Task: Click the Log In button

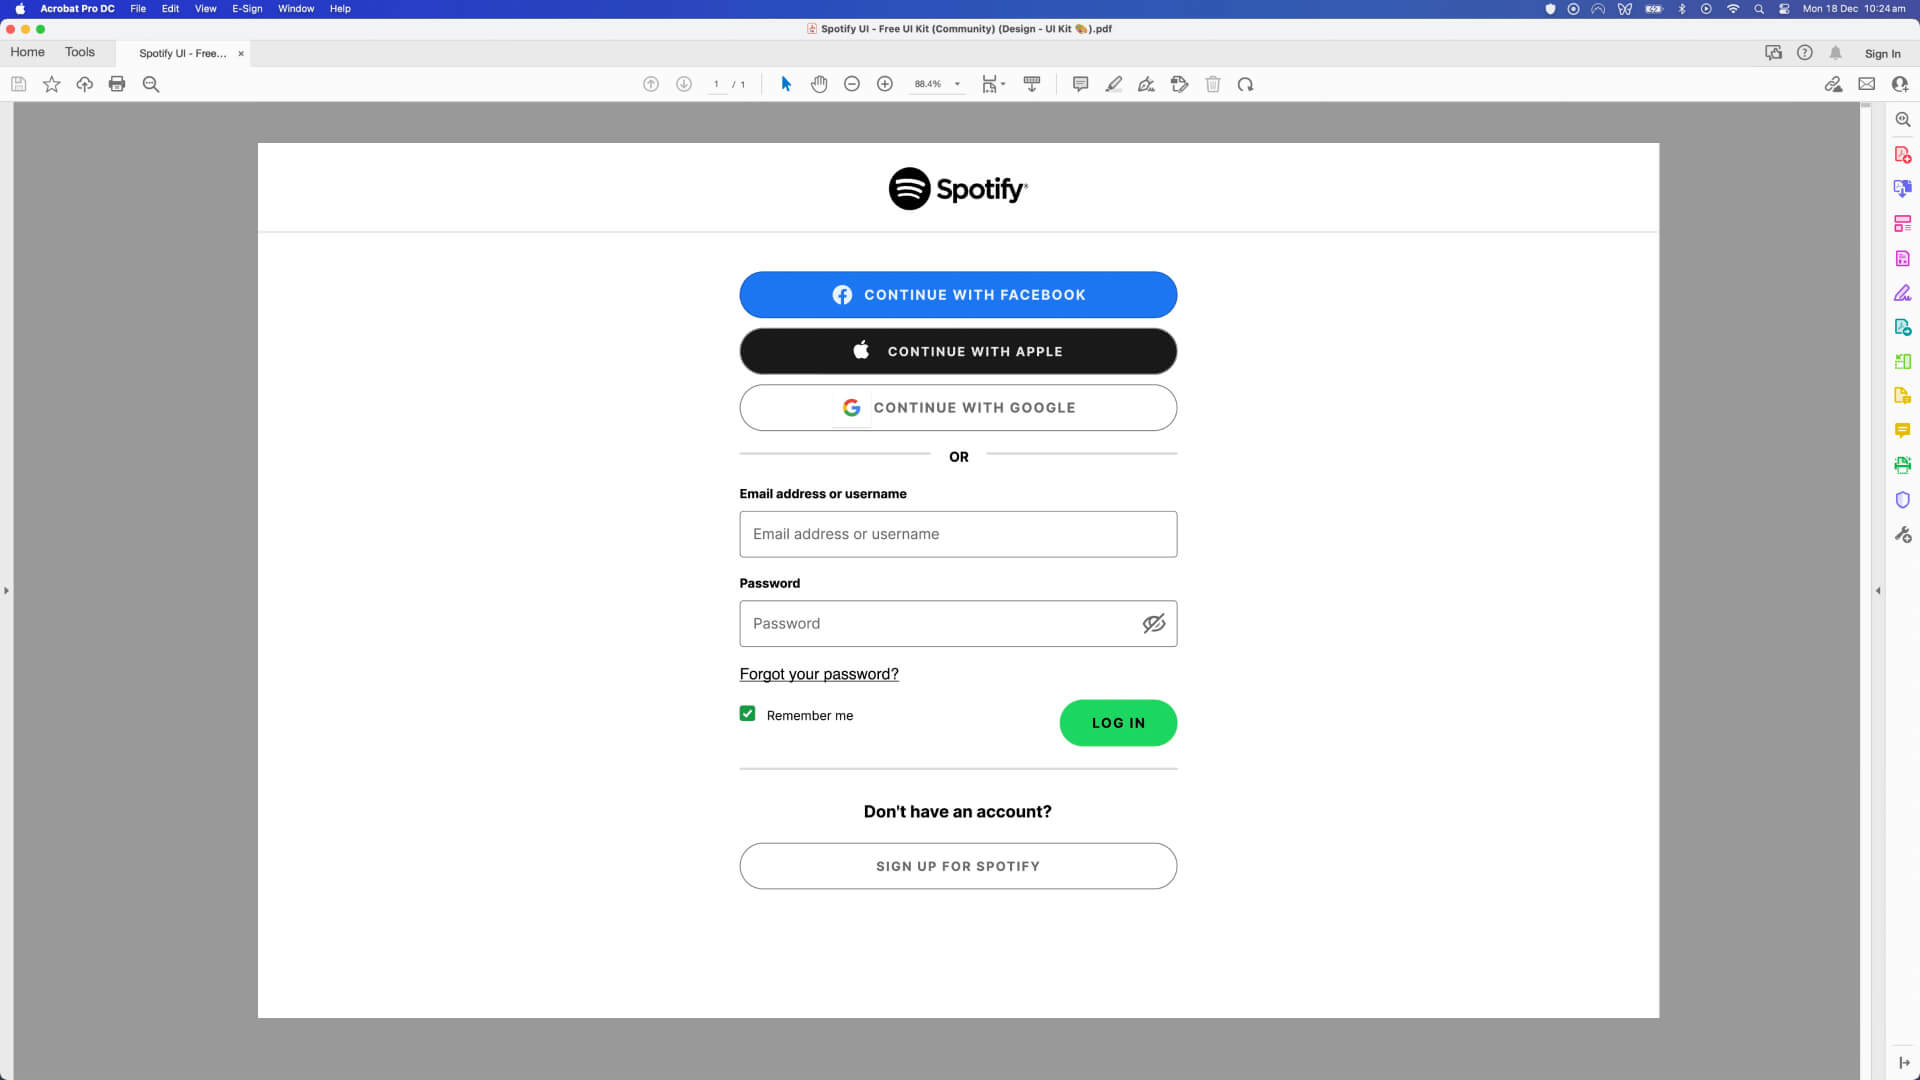Action: point(1118,723)
